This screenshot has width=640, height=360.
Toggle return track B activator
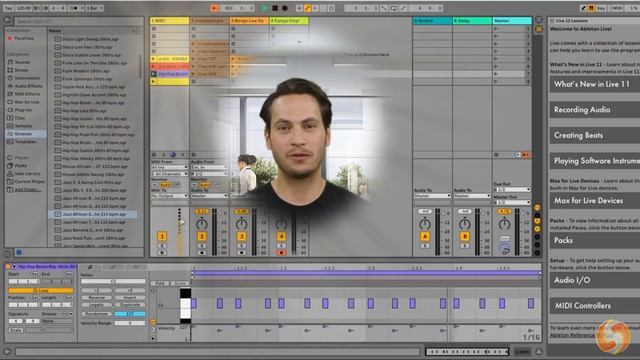tap(464, 236)
